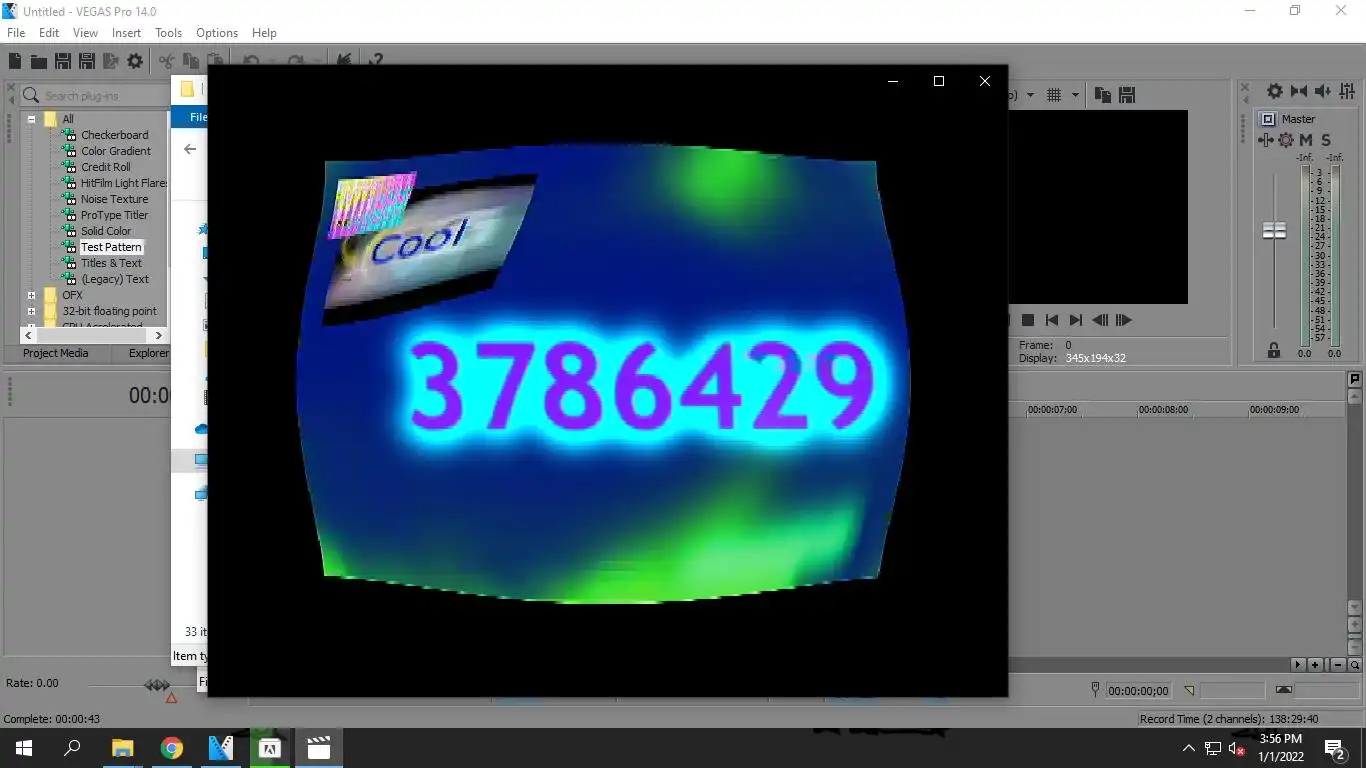Click the VEGAS Pro taskbar icon
Image resolution: width=1366 pixels, height=768 pixels.
click(221, 748)
